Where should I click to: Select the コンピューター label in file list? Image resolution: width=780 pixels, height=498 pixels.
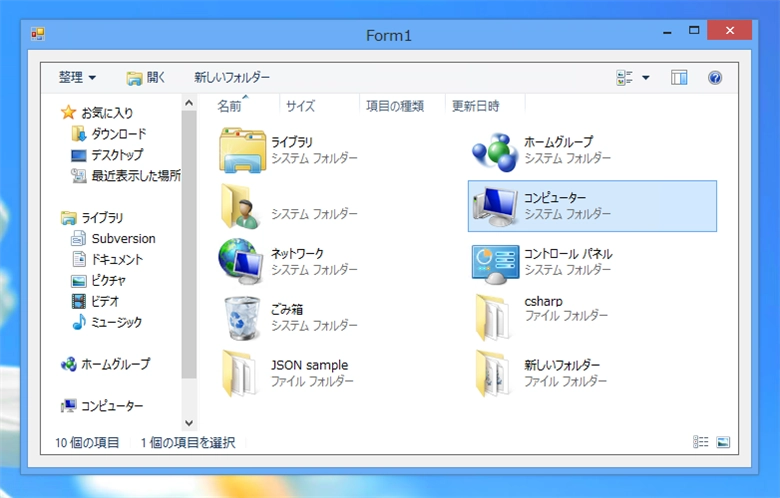tap(555, 198)
